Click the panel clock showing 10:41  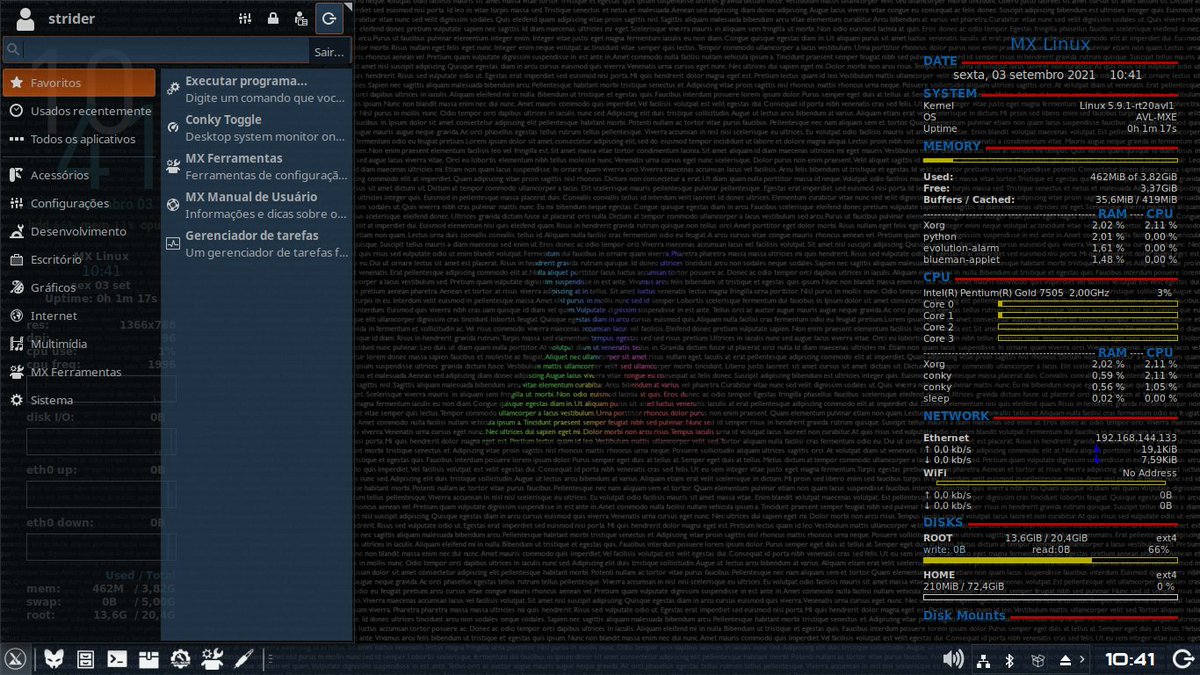[x=1130, y=660]
